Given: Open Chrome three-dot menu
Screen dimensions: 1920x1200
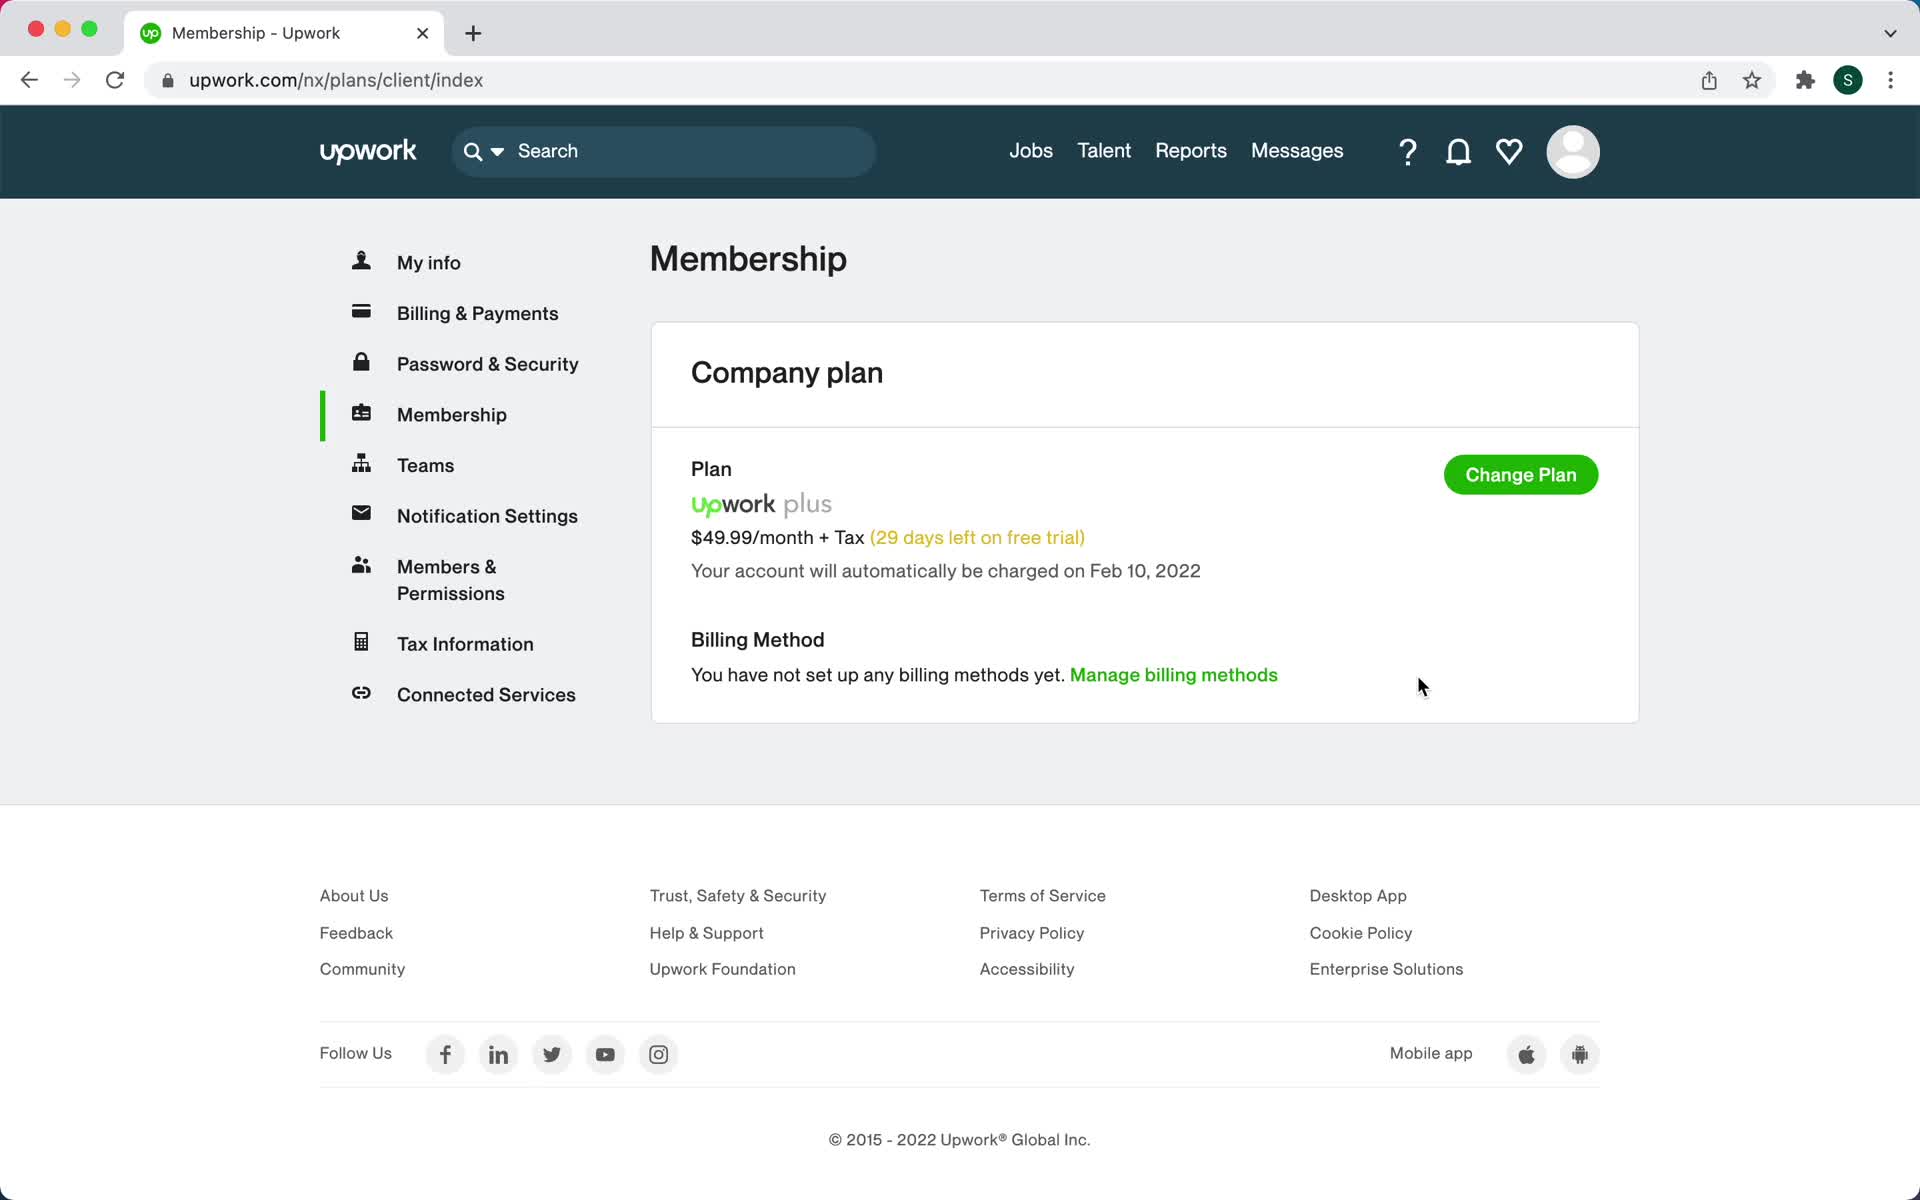Looking at the screenshot, I should pos(1890,80).
